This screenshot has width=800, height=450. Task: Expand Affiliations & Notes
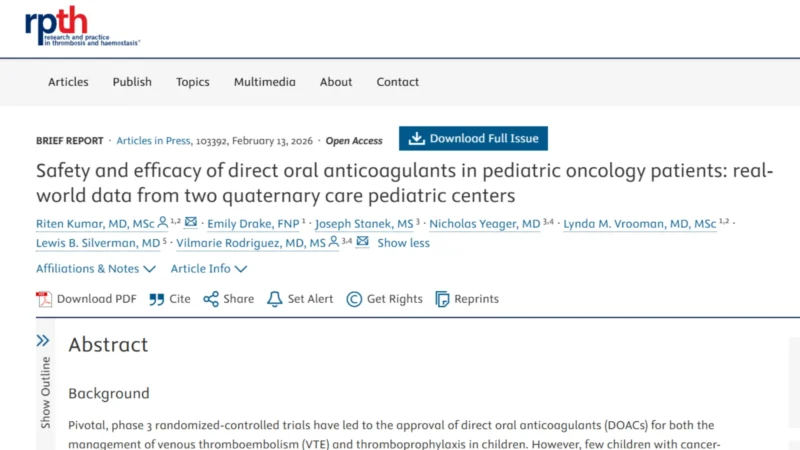[x=96, y=268]
